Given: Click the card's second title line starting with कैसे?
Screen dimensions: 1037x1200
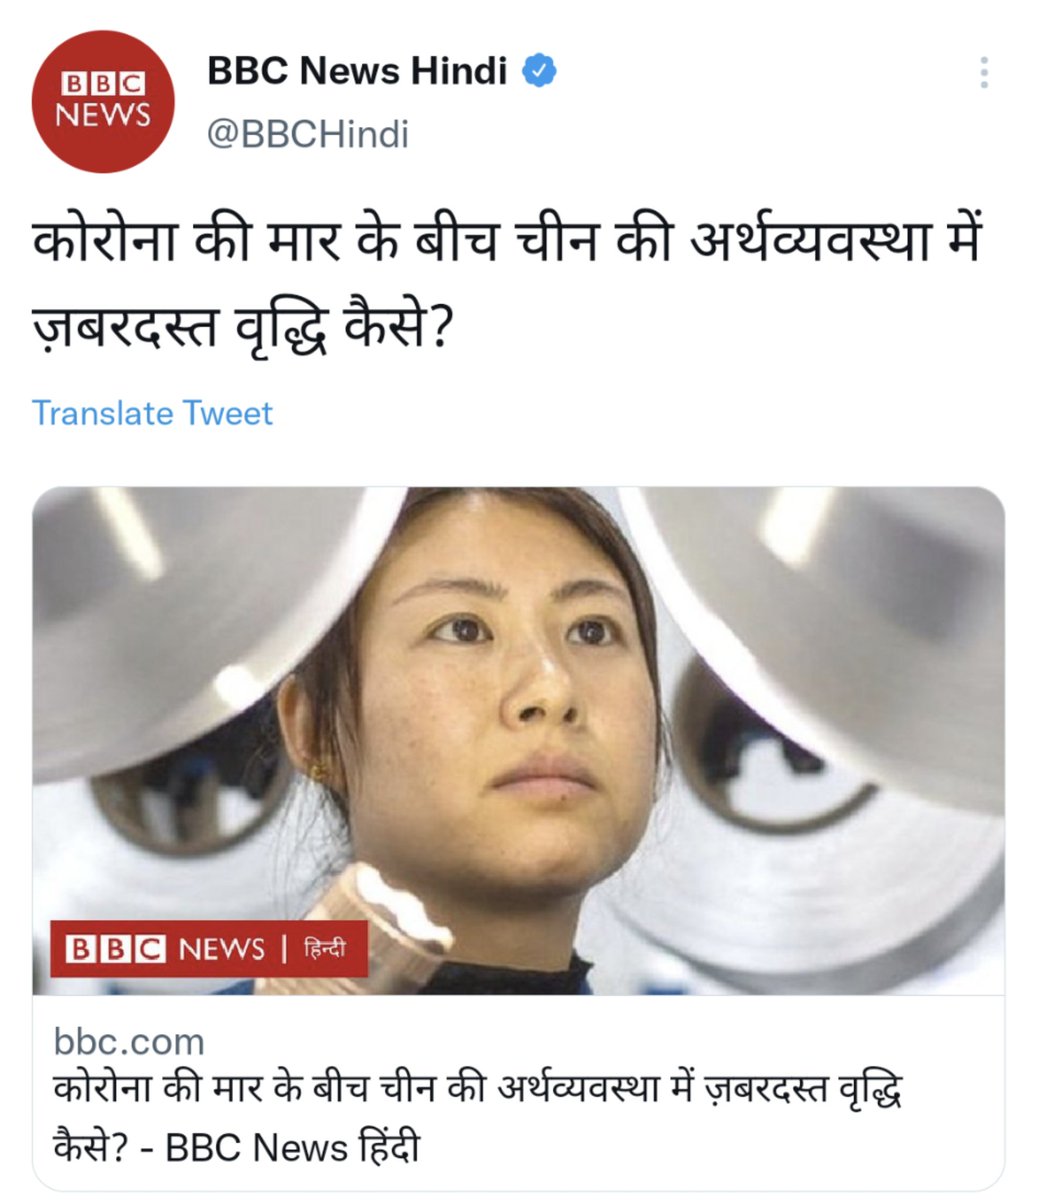Looking at the screenshot, I should click(x=236, y=1146).
